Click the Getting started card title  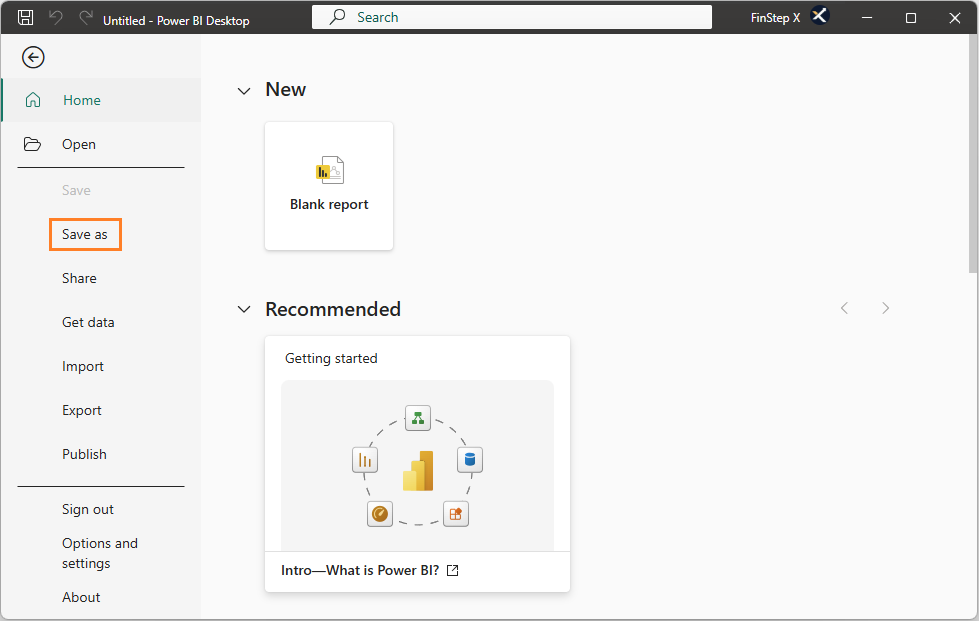point(332,358)
